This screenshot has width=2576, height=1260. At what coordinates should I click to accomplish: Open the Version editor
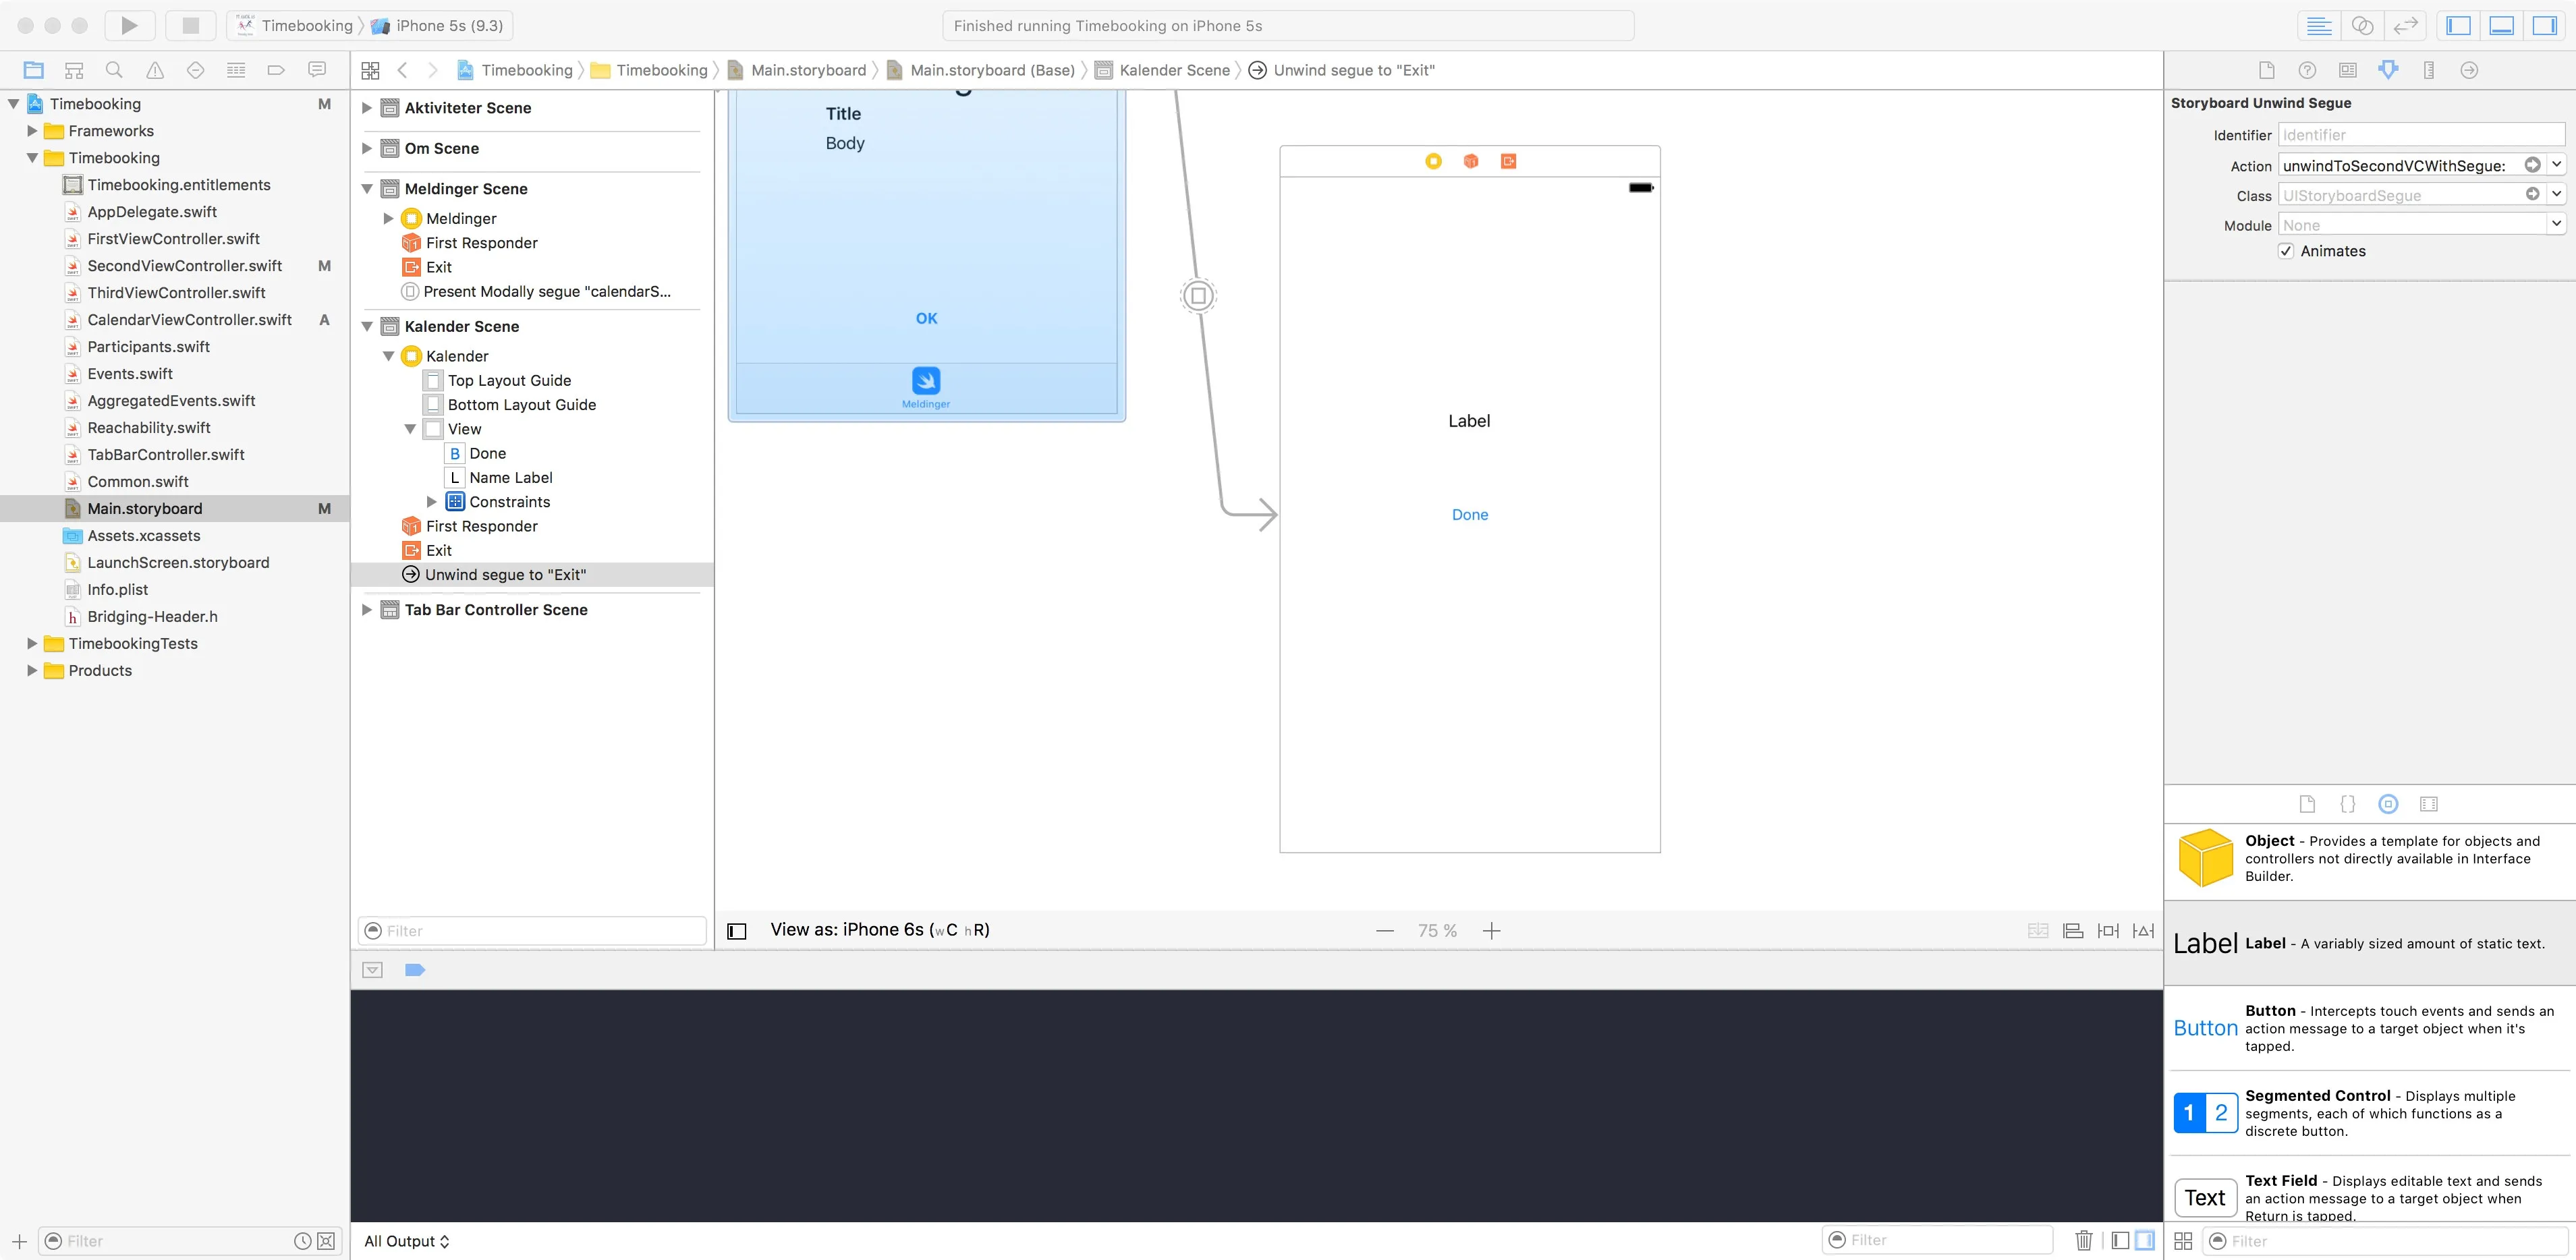pyautogui.click(x=2405, y=25)
